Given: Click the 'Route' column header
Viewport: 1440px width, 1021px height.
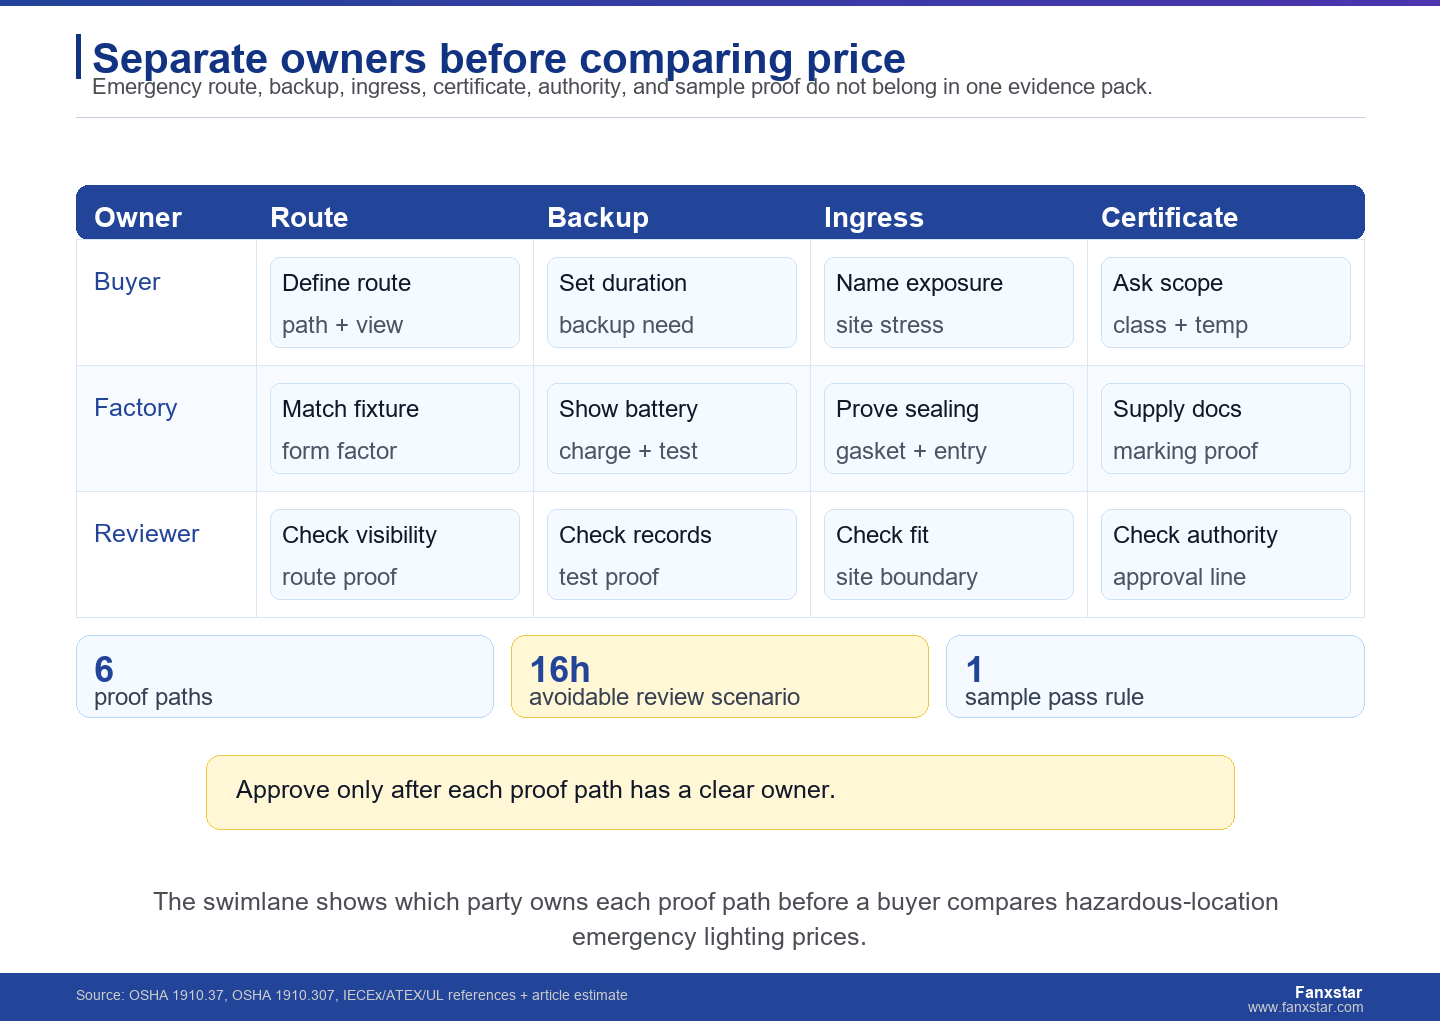Looking at the screenshot, I should [309, 218].
